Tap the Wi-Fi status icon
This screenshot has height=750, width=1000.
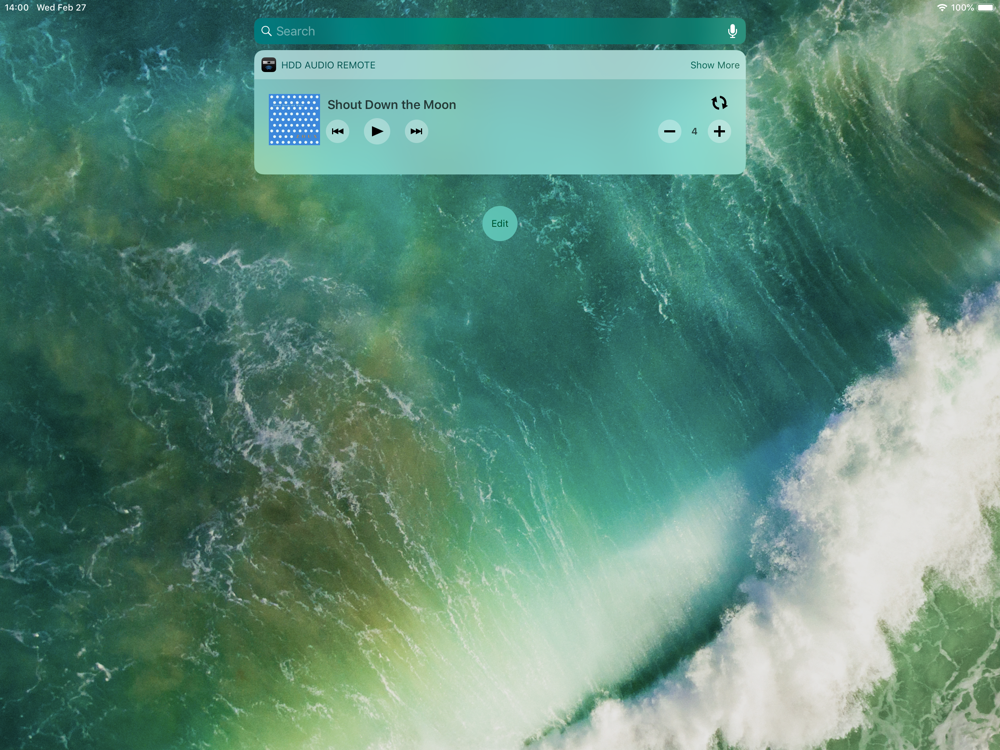click(942, 8)
